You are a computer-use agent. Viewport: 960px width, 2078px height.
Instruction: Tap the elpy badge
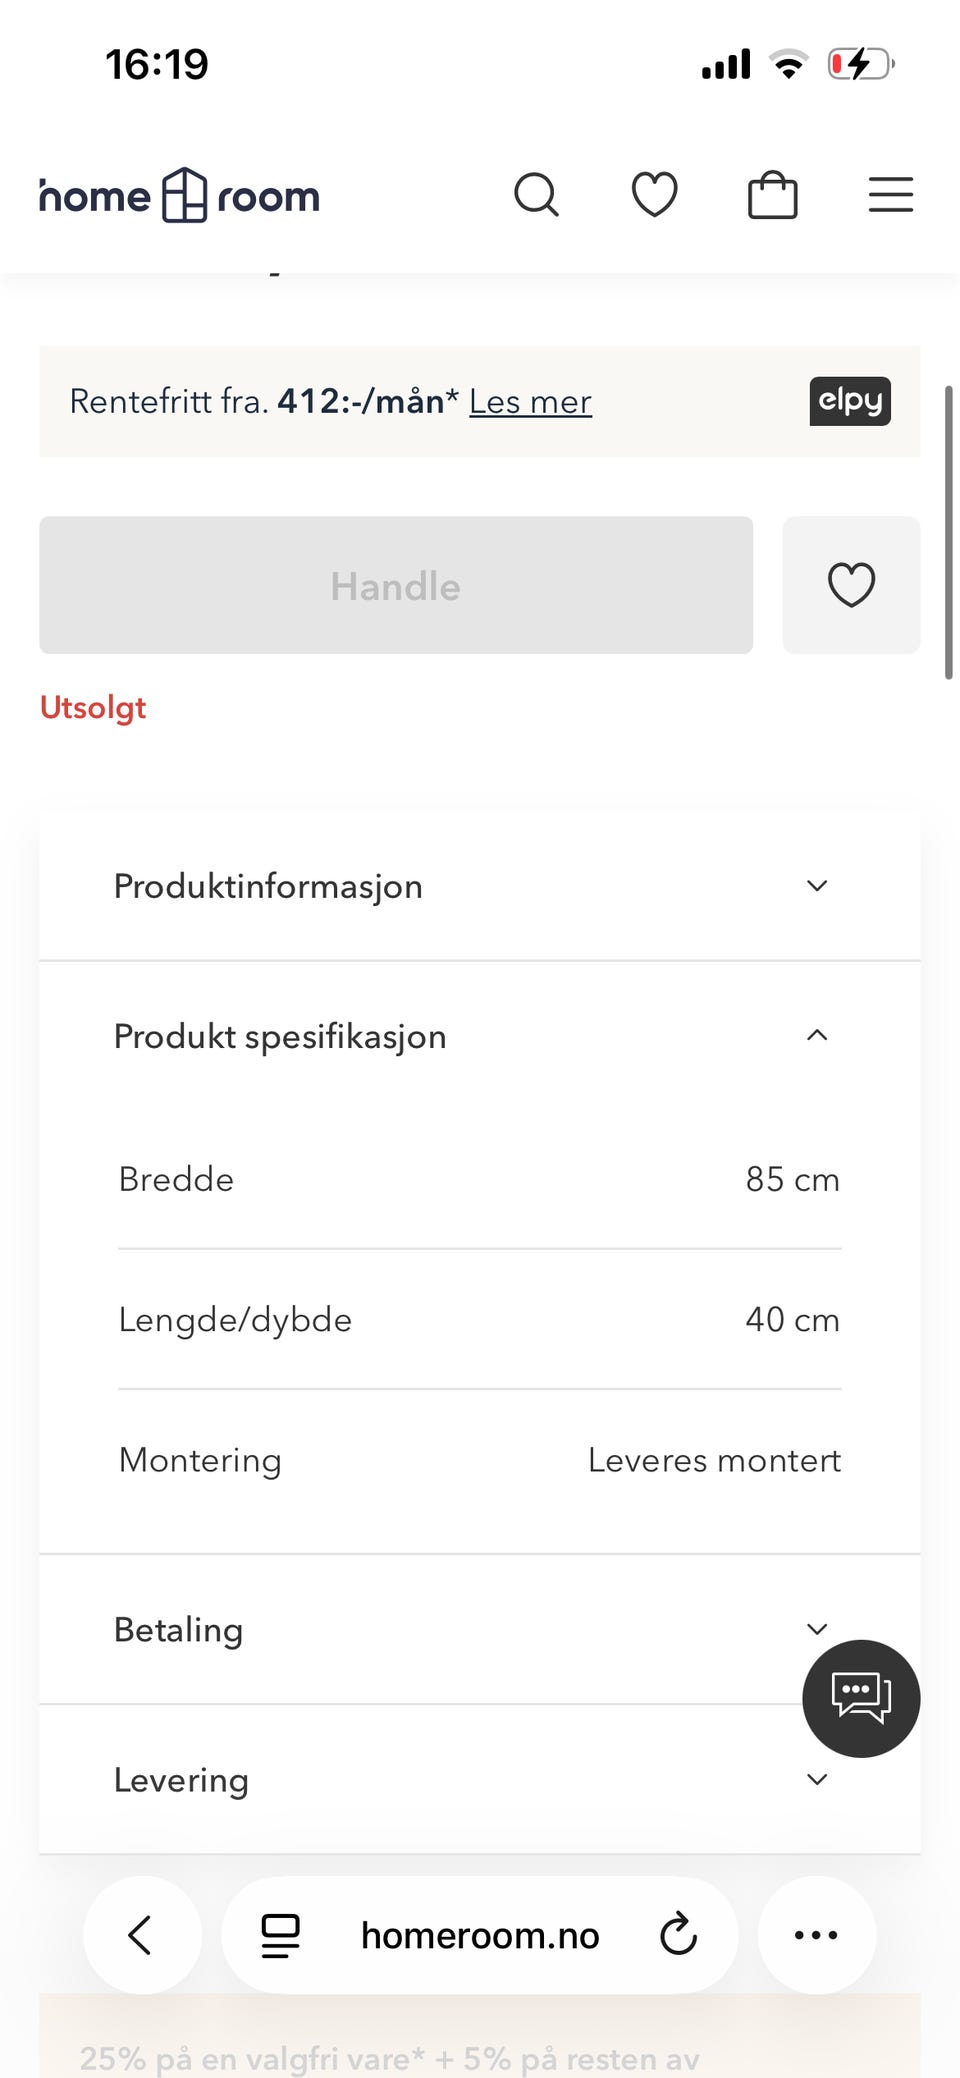coord(850,401)
